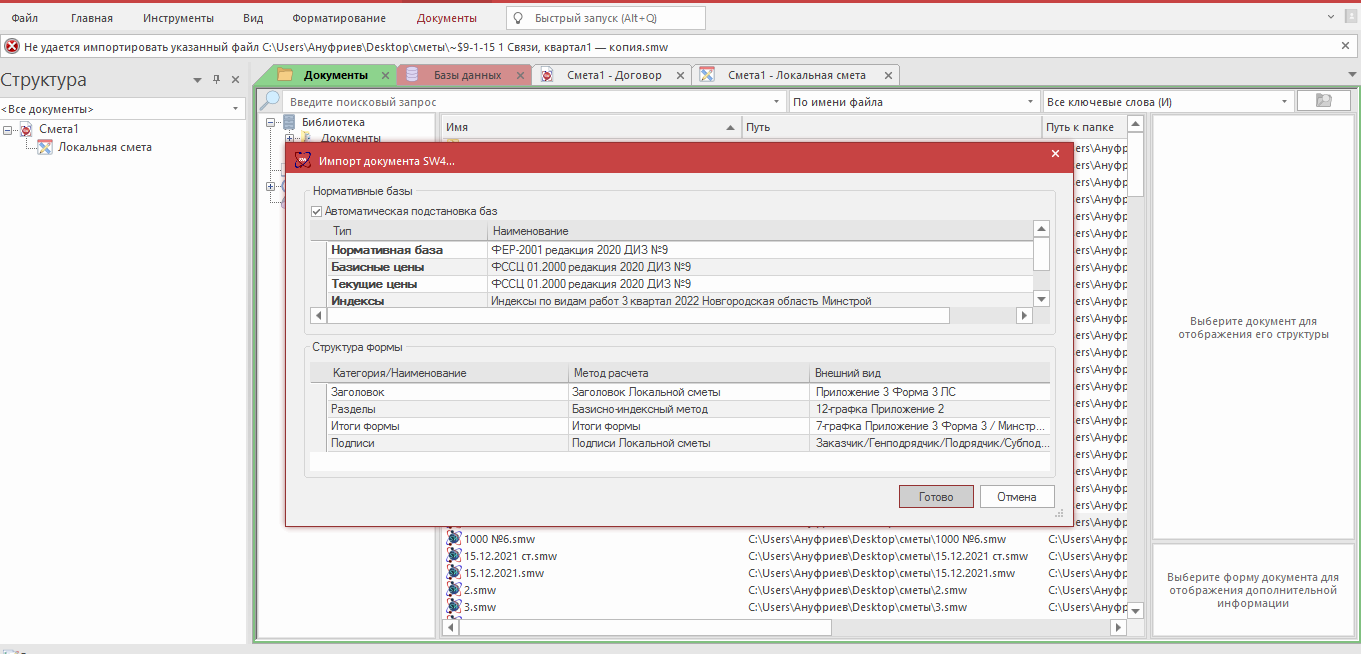Click the user account icon in the title bar corner

tap(1351, 18)
